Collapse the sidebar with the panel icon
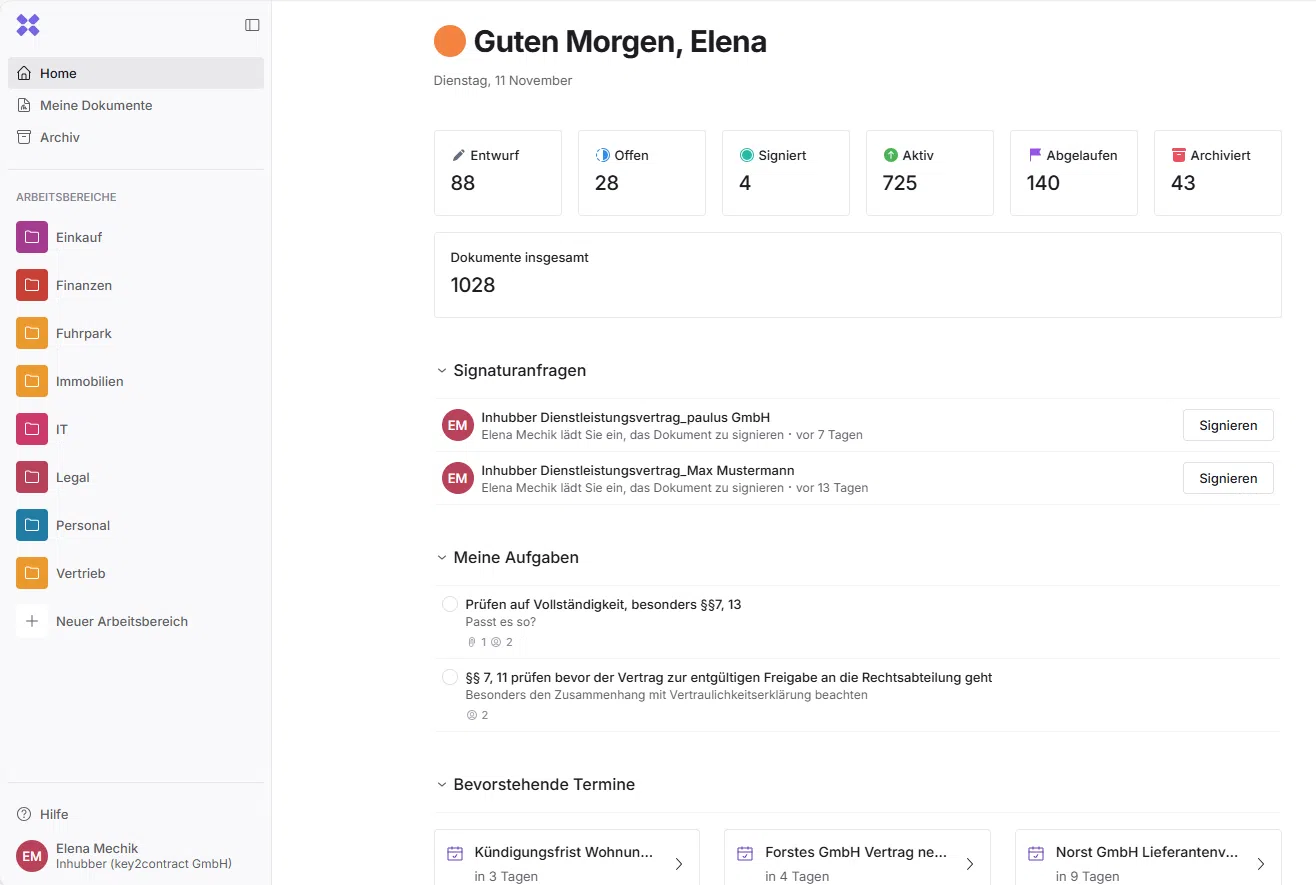The image size is (1316, 885). point(252,25)
